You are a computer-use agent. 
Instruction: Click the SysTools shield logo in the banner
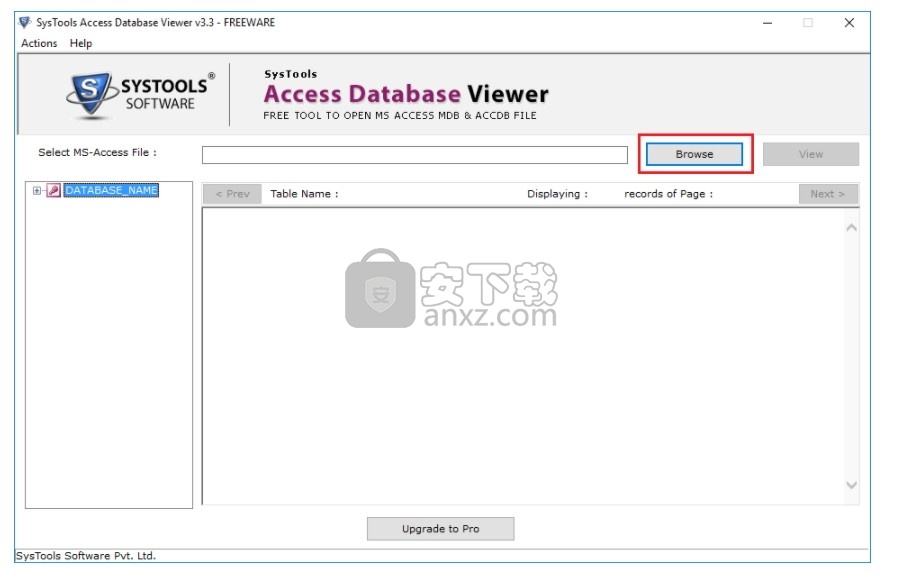90,94
